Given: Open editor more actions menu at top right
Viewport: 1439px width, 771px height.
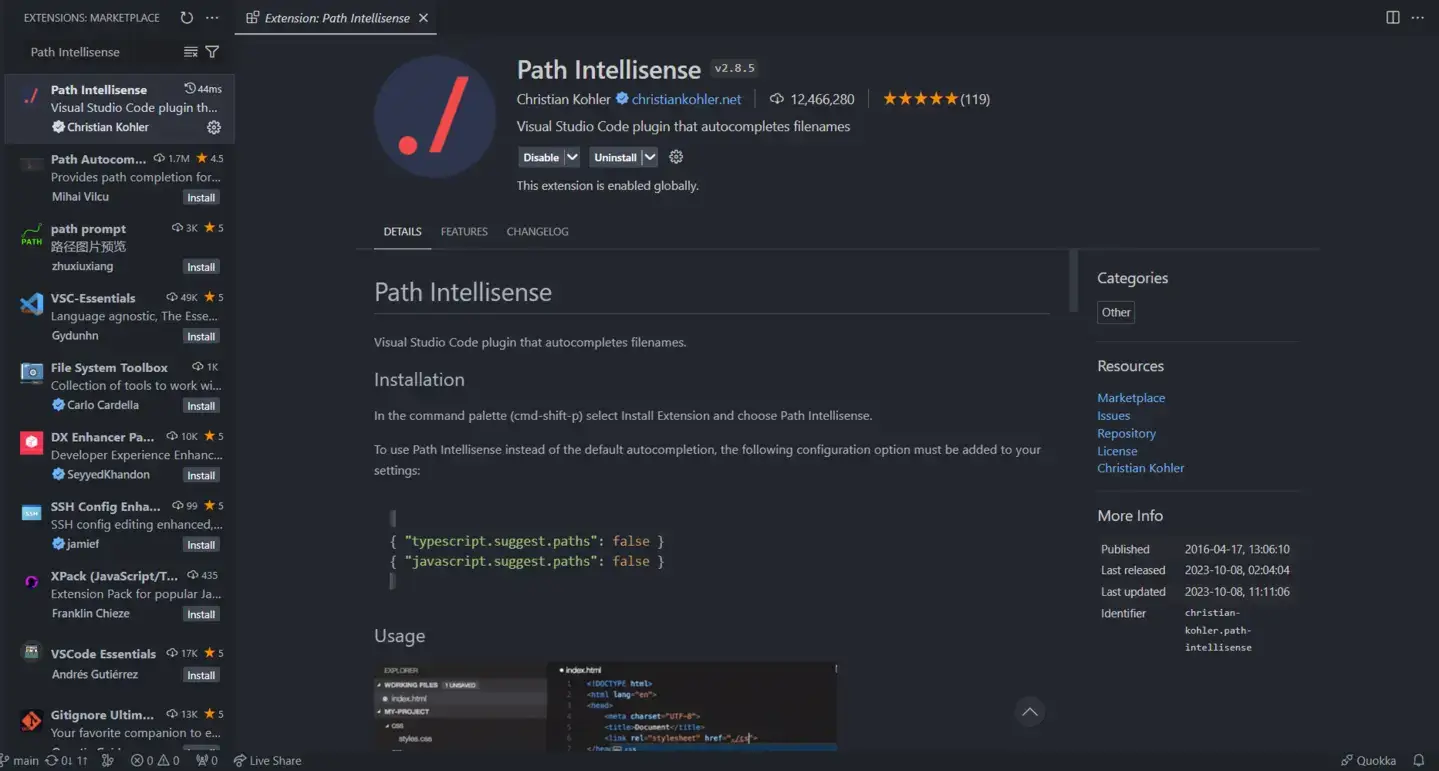Looking at the screenshot, I should click(x=1418, y=17).
